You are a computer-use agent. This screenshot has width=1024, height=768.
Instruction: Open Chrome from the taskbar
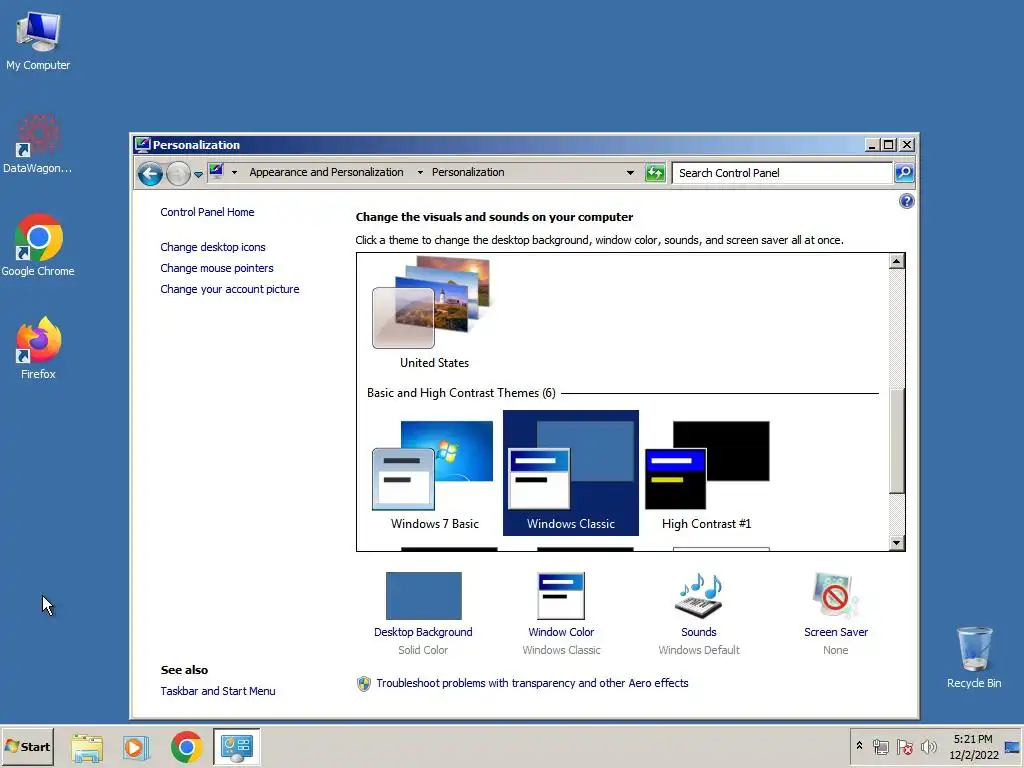click(x=186, y=747)
